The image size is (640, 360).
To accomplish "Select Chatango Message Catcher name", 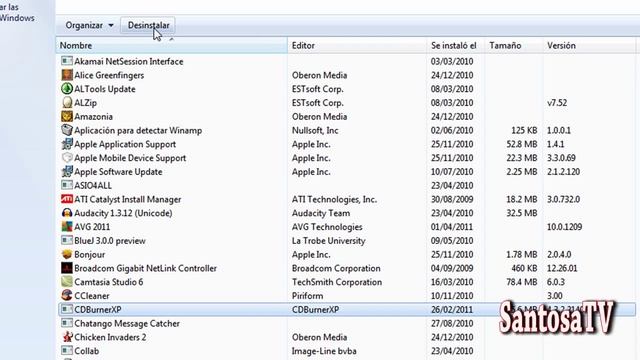I will click(x=127, y=324).
